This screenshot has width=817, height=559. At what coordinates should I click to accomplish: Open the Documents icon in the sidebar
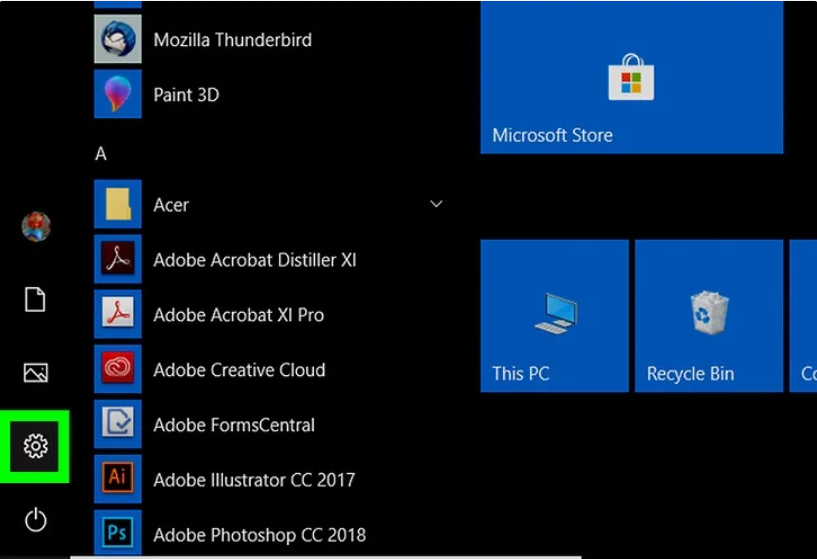click(35, 300)
